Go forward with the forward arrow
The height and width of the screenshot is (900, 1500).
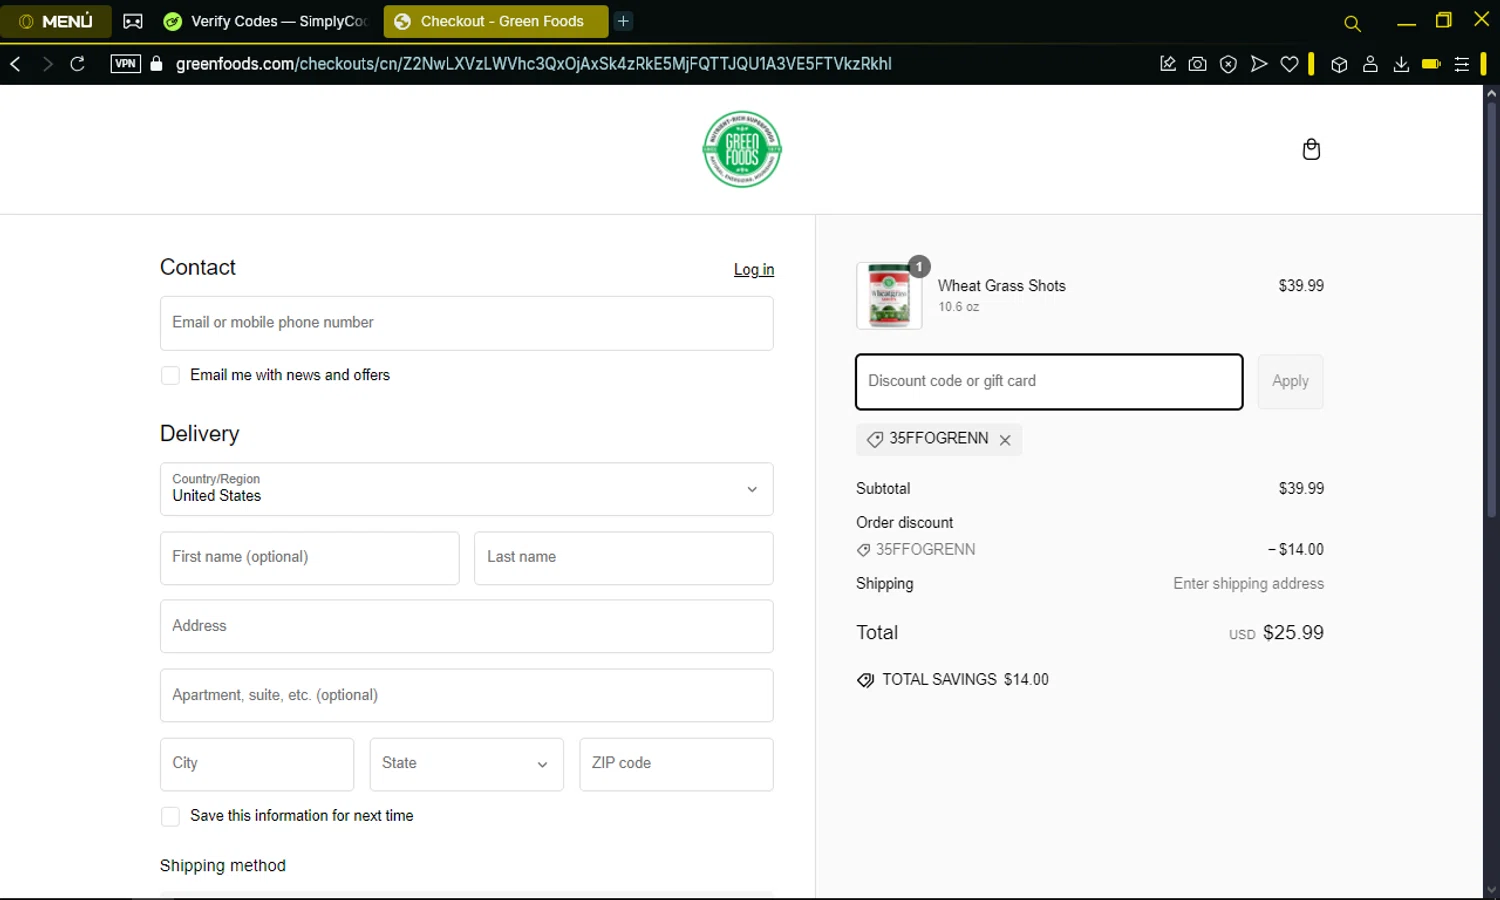coord(46,64)
